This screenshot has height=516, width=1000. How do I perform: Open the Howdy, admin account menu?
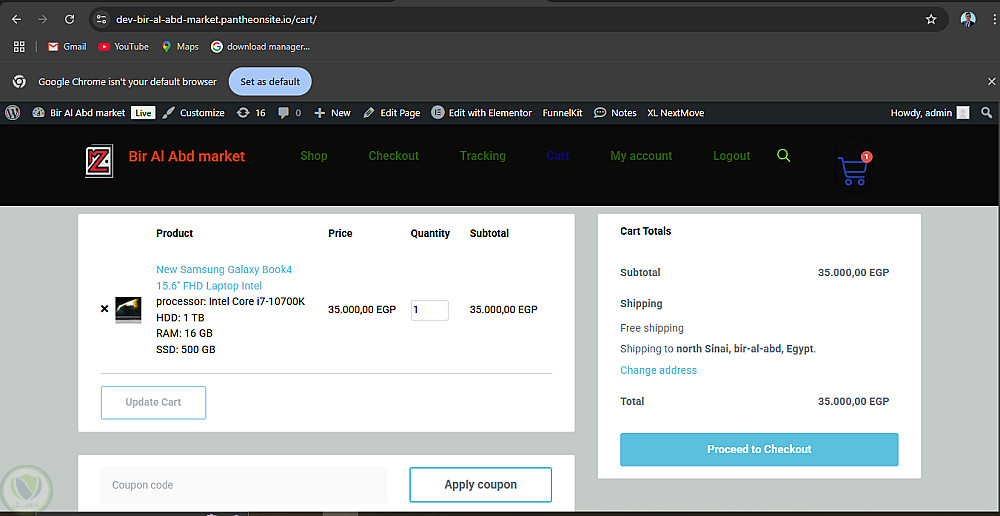(x=929, y=113)
